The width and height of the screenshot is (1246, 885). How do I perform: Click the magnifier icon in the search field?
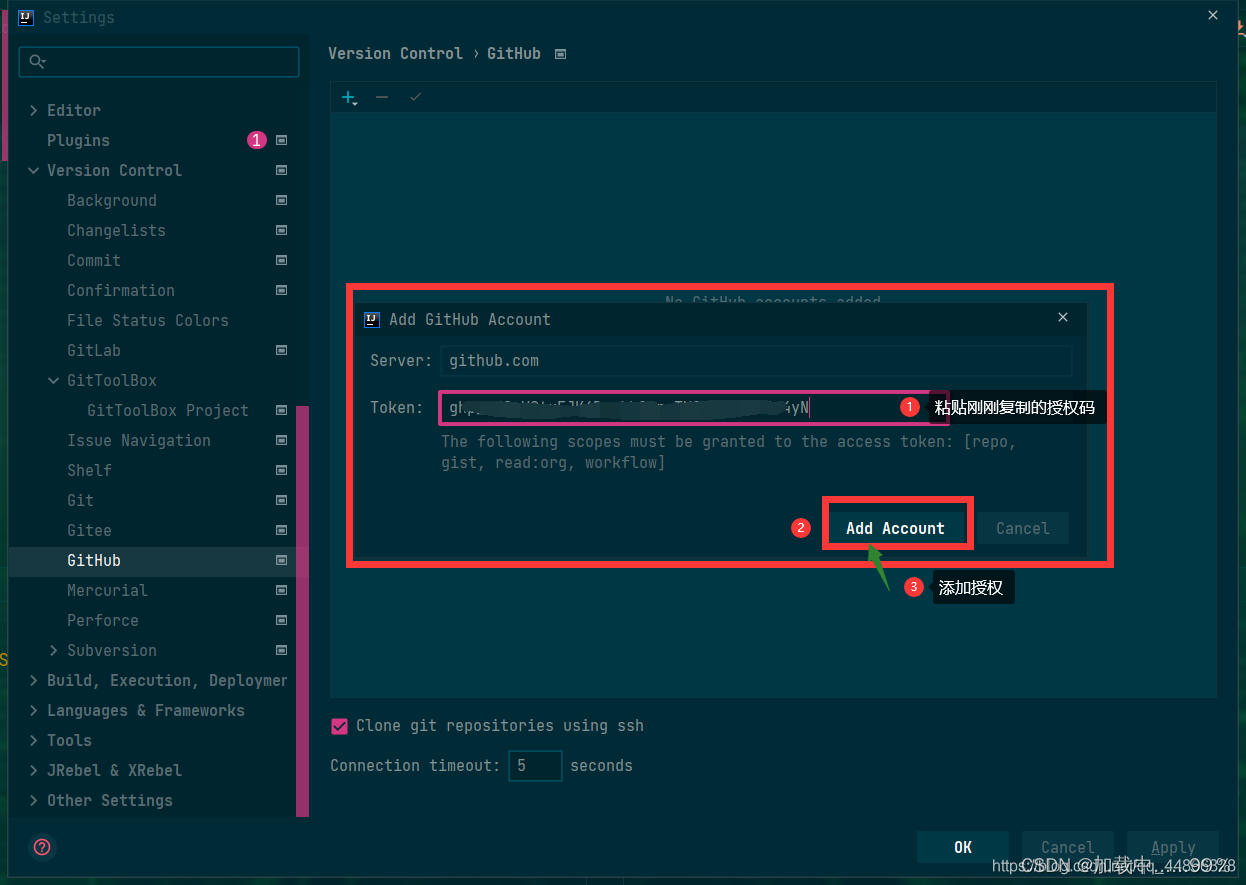pyautogui.click(x=37, y=62)
